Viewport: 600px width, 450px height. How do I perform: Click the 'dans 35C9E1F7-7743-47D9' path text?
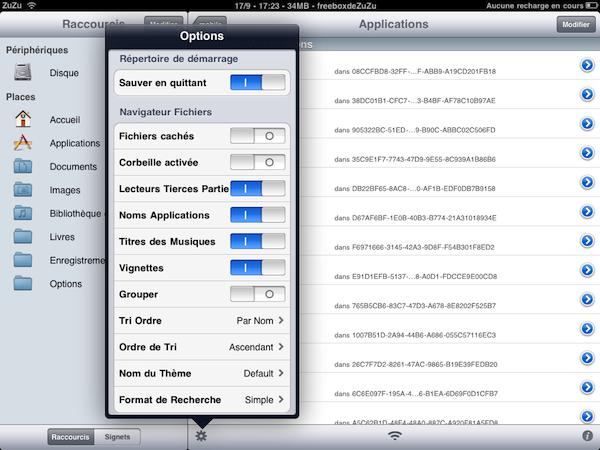tap(415, 159)
